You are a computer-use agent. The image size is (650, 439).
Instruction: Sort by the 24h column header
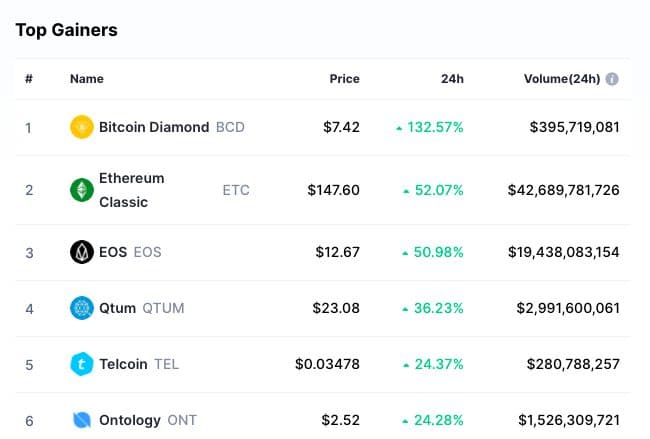(454, 79)
